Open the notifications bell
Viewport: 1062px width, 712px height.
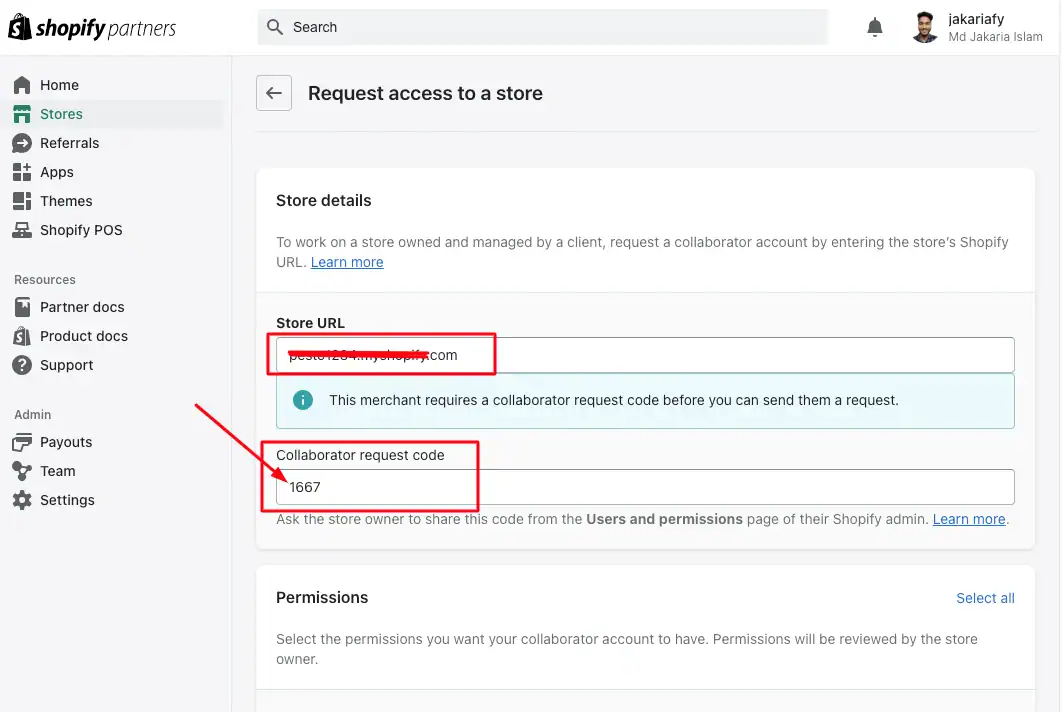[874, 27]
